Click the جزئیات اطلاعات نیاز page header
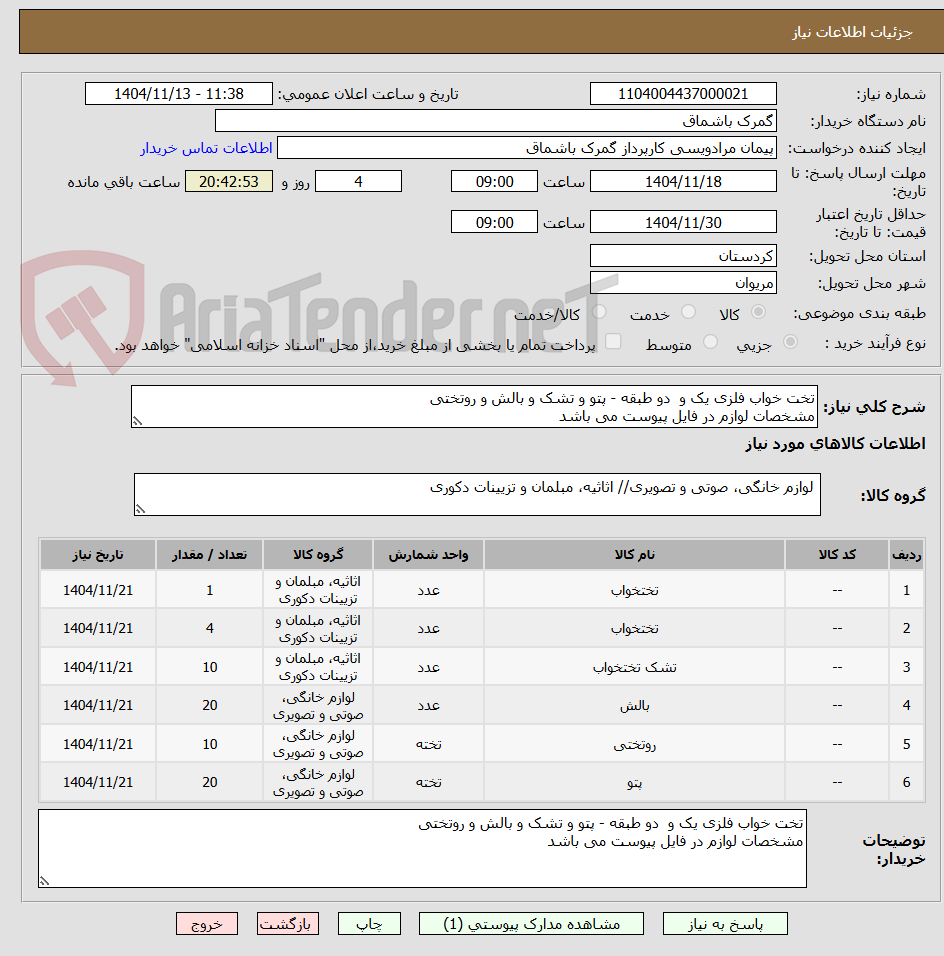The width and height of the screenshot is (944, 956). click(852, 32)
